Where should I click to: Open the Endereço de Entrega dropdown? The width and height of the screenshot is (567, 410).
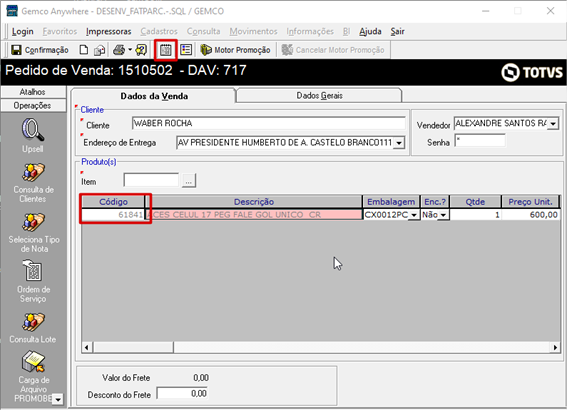point(398,143)
